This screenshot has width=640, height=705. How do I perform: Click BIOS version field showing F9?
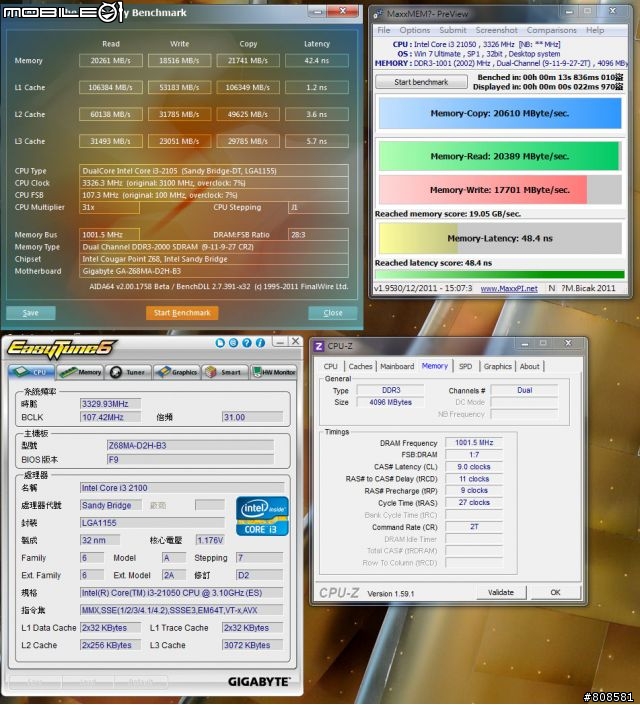click(190, 460)
